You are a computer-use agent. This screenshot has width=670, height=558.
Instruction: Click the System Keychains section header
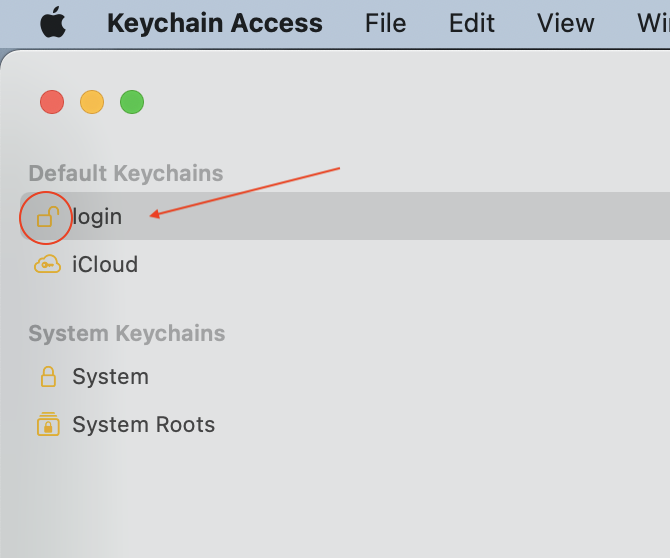pos(126,333)
